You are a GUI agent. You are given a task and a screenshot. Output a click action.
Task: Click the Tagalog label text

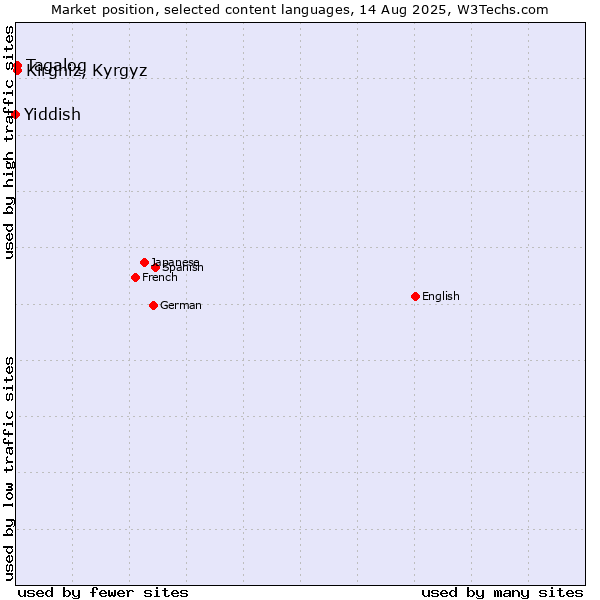56,65
